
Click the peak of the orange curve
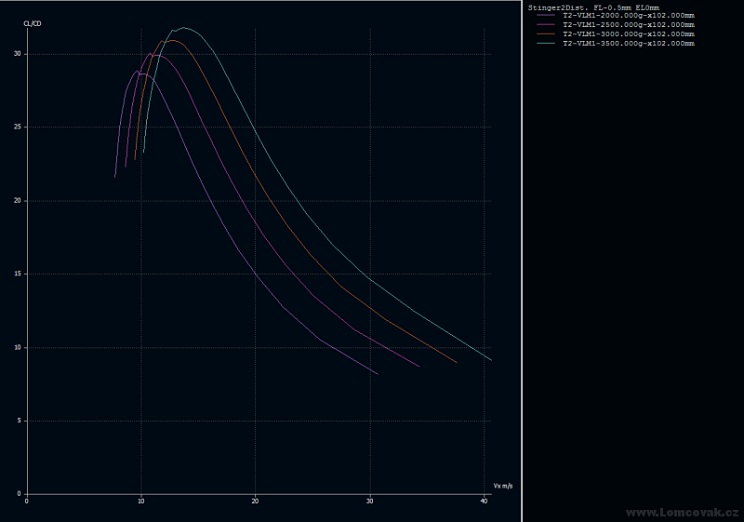[173, 41]
